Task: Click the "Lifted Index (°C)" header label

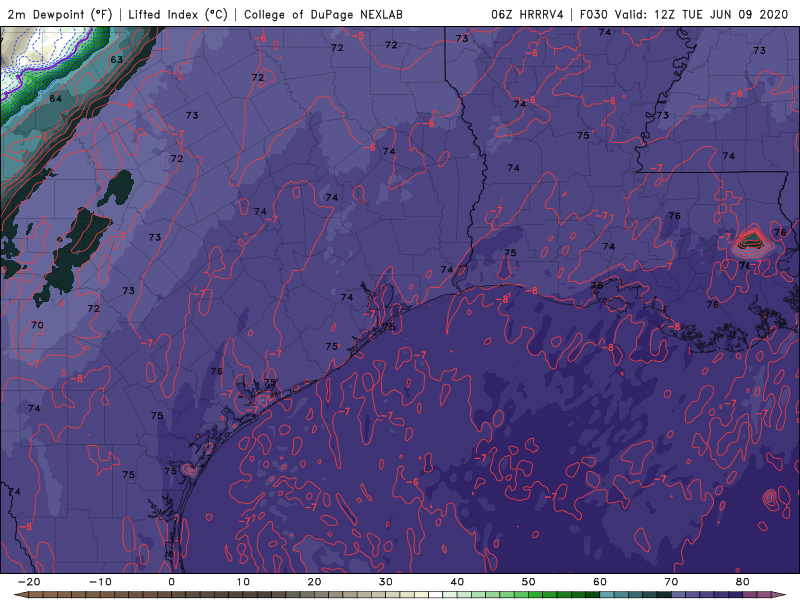Action: click(178, 14)
